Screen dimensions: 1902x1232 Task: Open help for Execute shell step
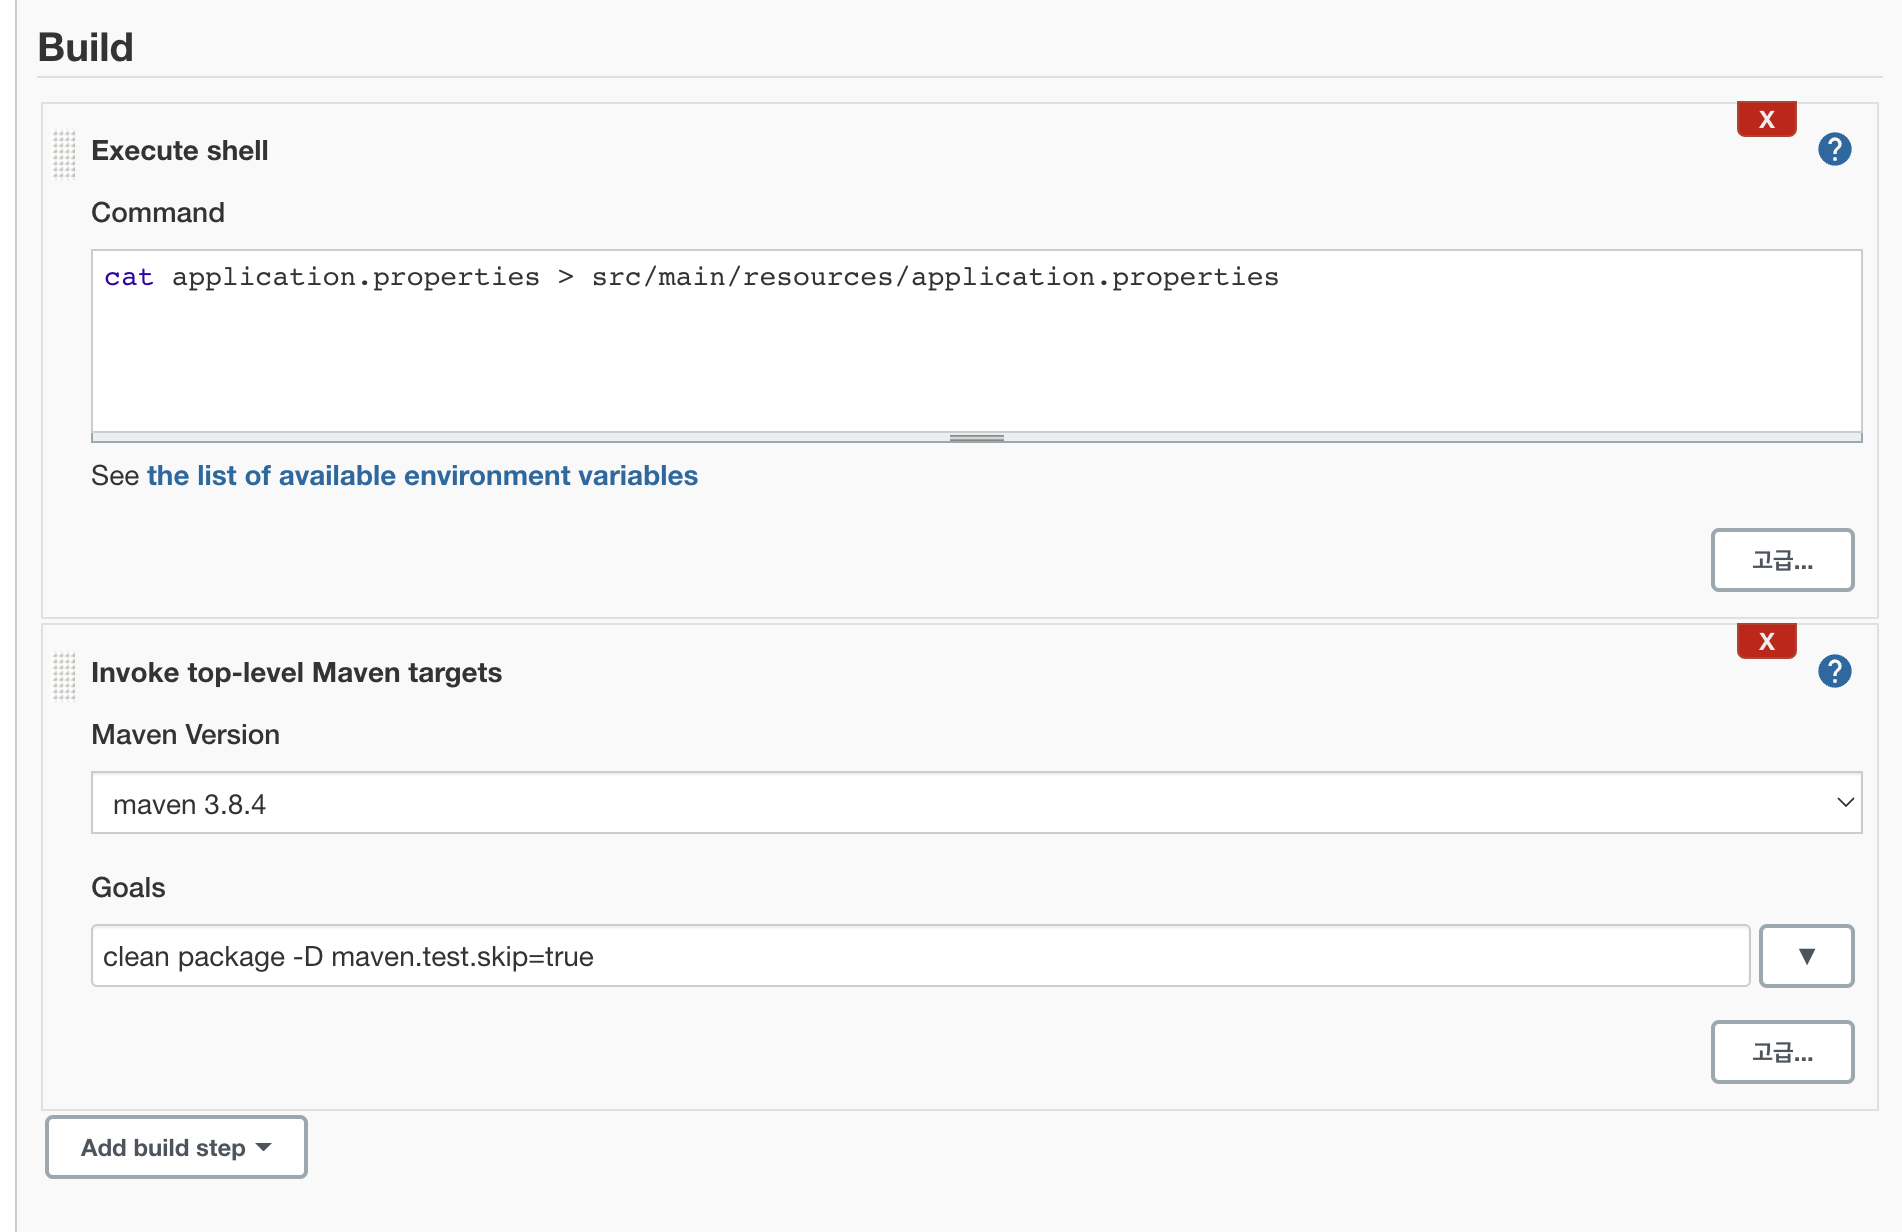[x=1834, y=150]
